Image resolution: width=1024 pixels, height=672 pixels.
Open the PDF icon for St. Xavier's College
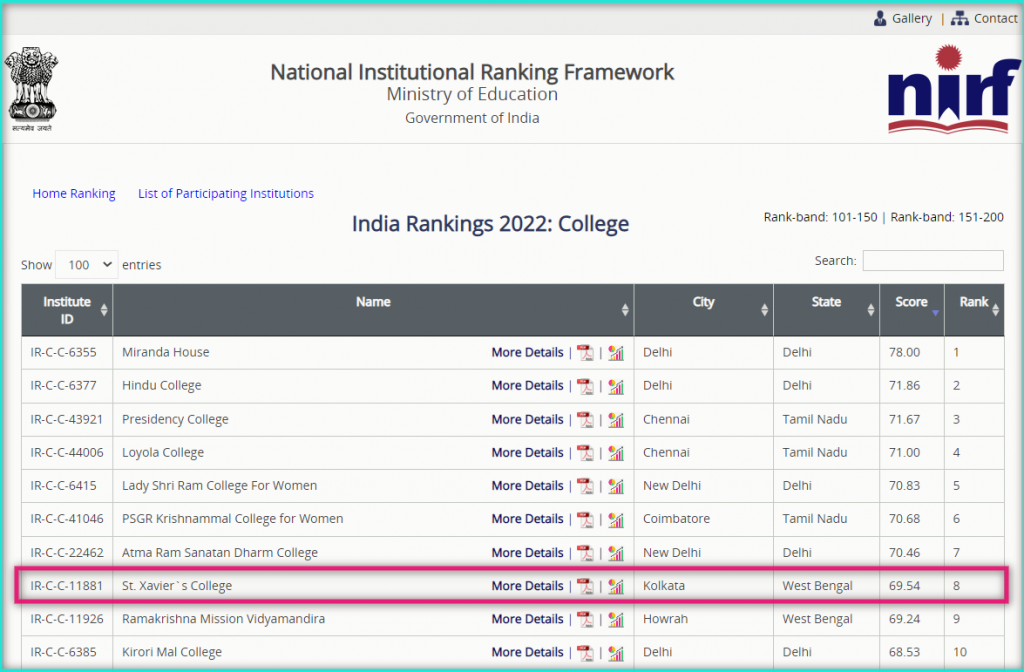(x=585, y=586)
